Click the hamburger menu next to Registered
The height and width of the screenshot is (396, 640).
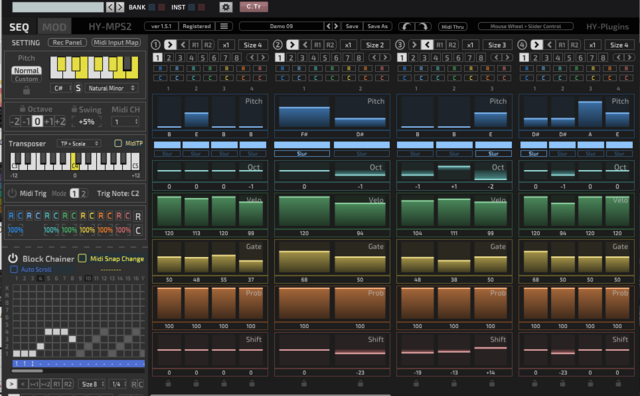pyautogui.click(x=224, y=26)
